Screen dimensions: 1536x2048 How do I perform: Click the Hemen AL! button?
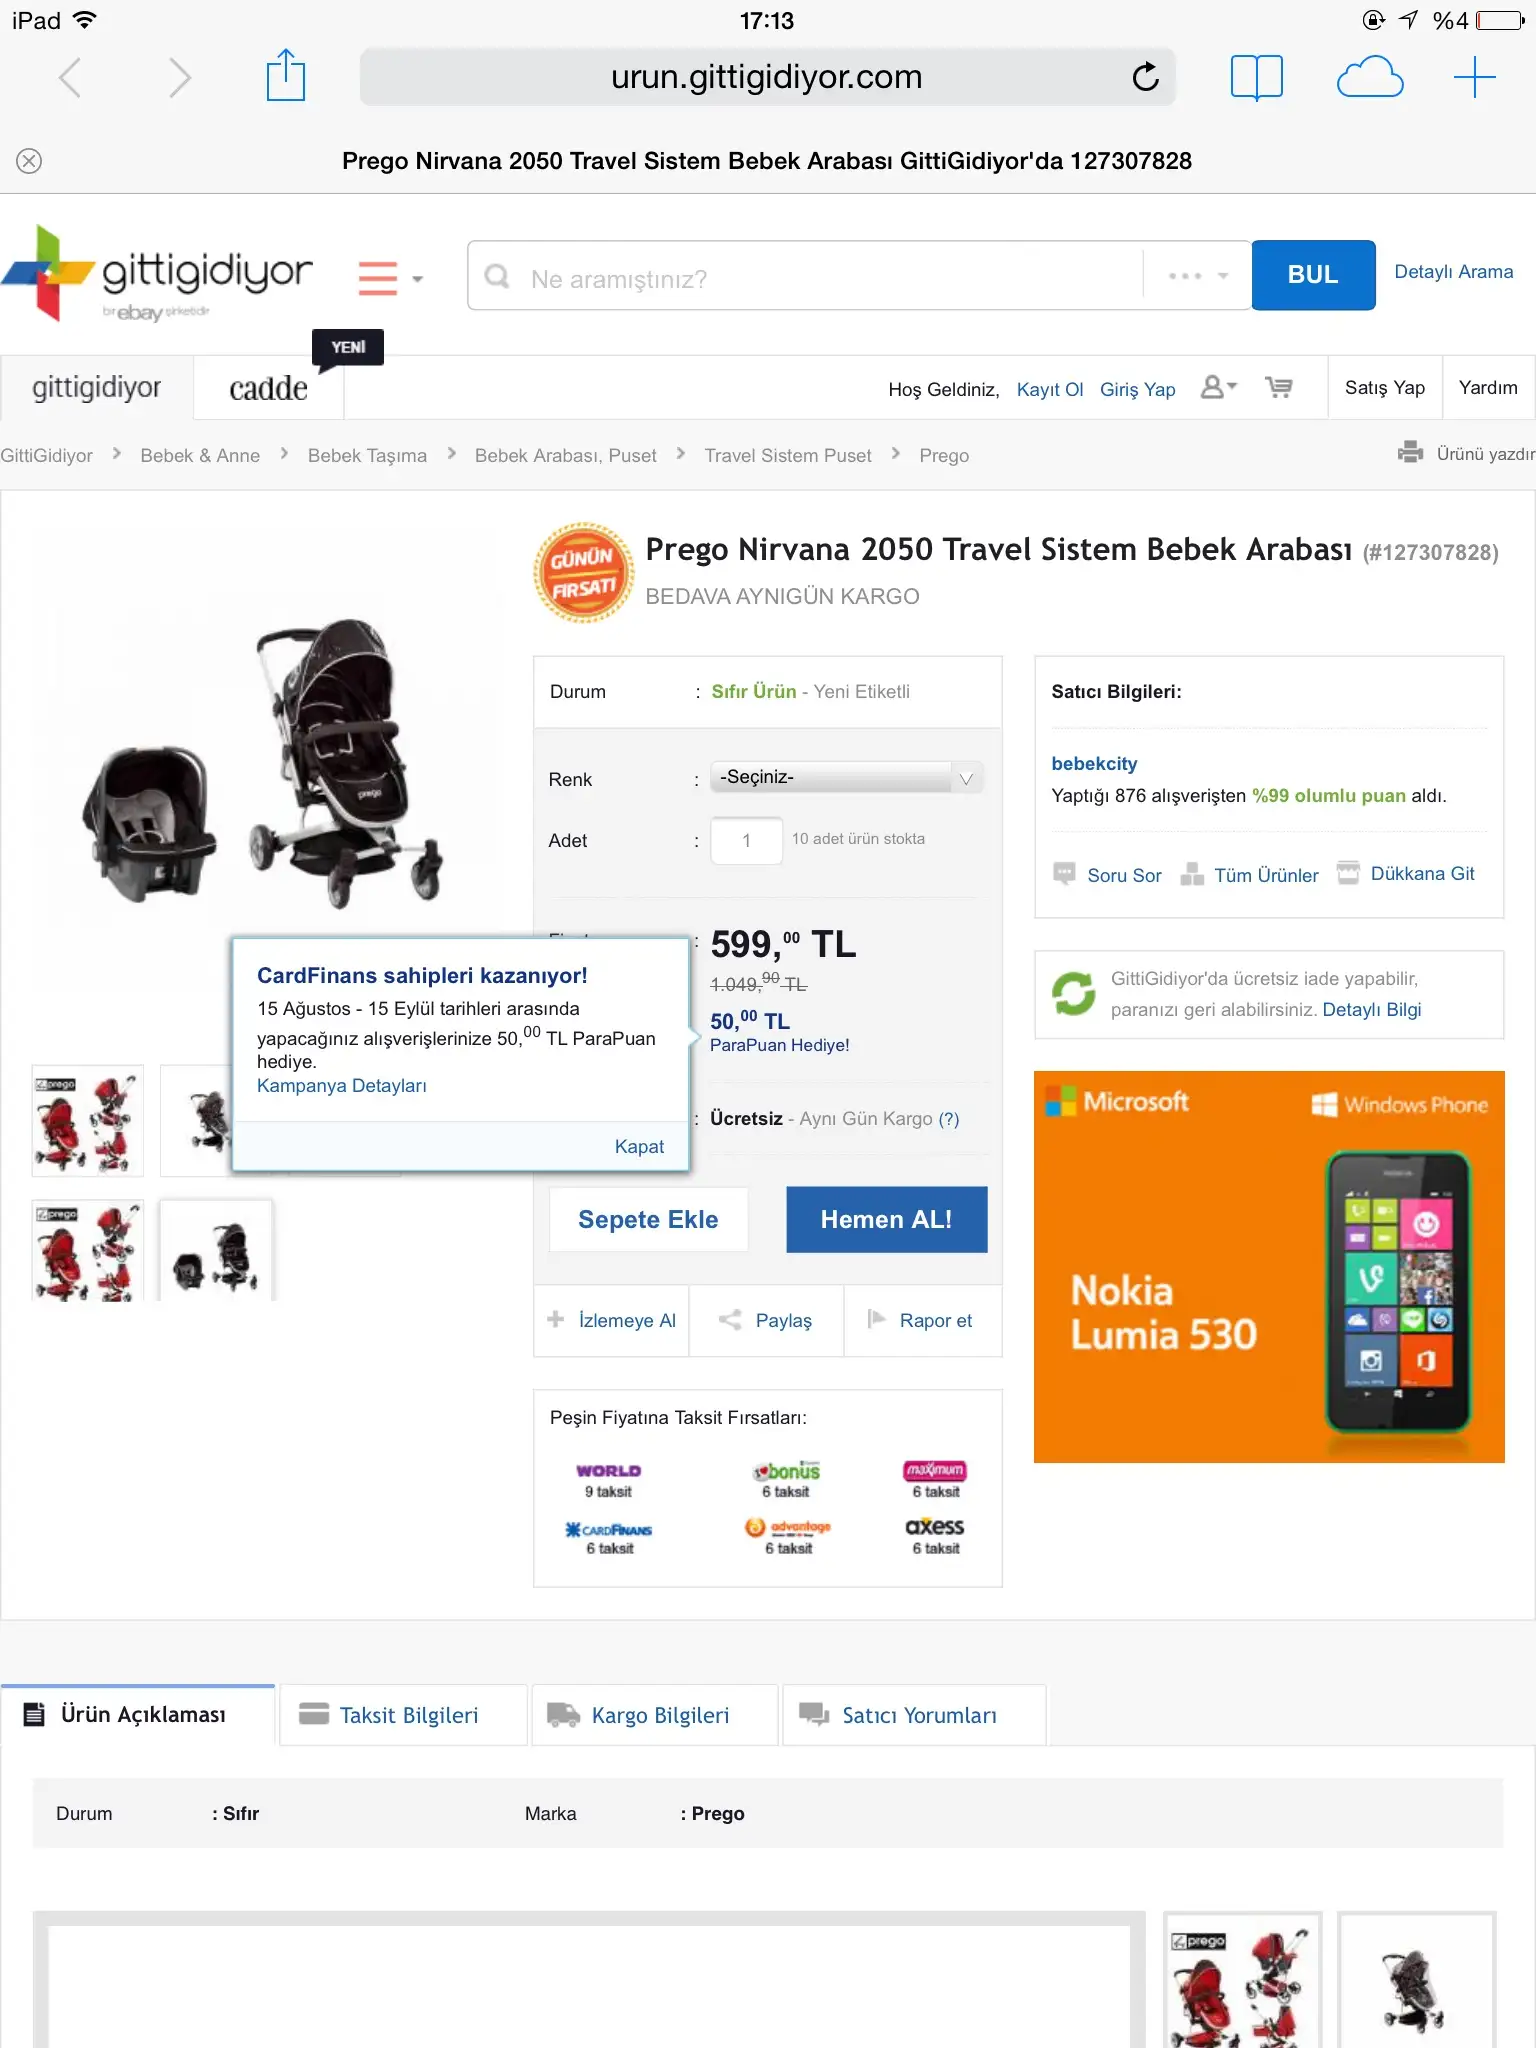886,1219
